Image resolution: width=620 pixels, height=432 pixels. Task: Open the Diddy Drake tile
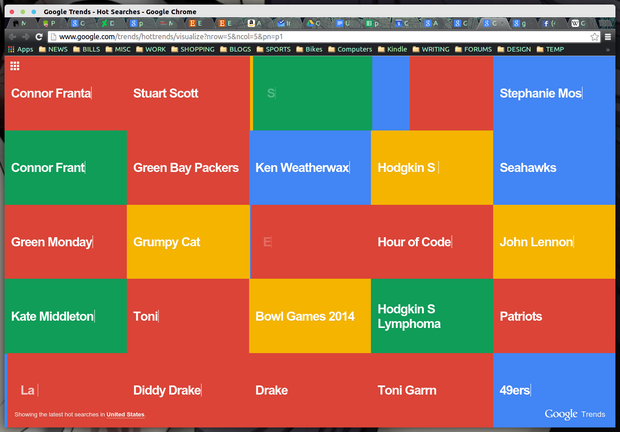pyautogui.click(x=188, y=390)
